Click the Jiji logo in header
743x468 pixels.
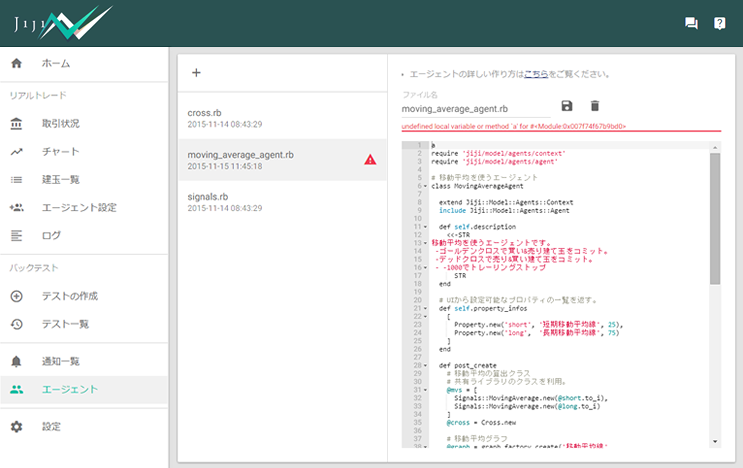pos(63,23)
